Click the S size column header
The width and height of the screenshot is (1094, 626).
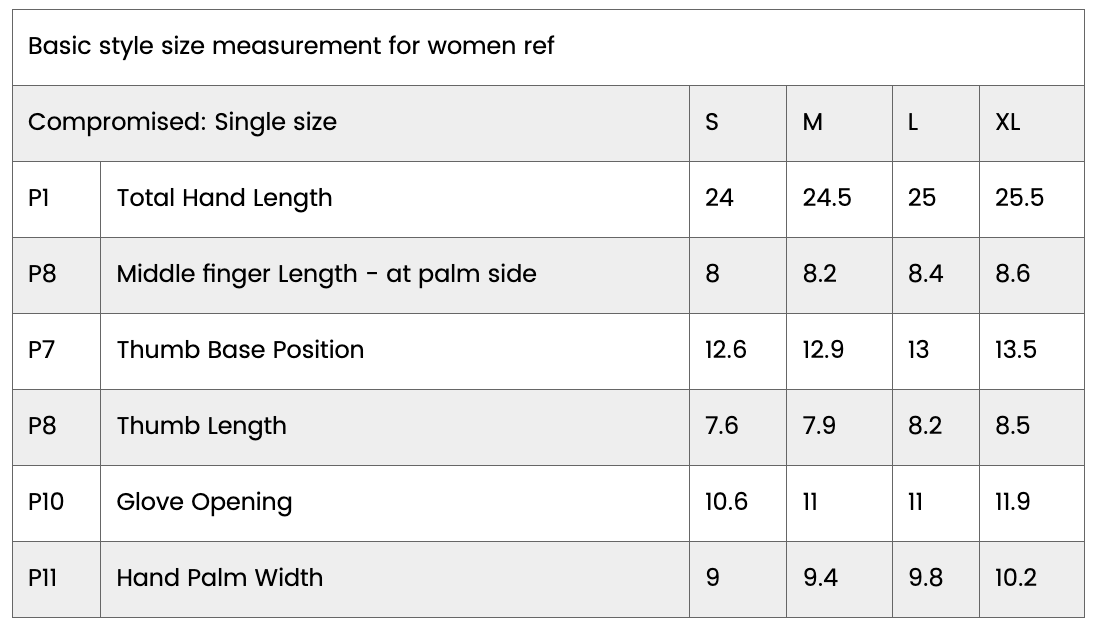712,122
